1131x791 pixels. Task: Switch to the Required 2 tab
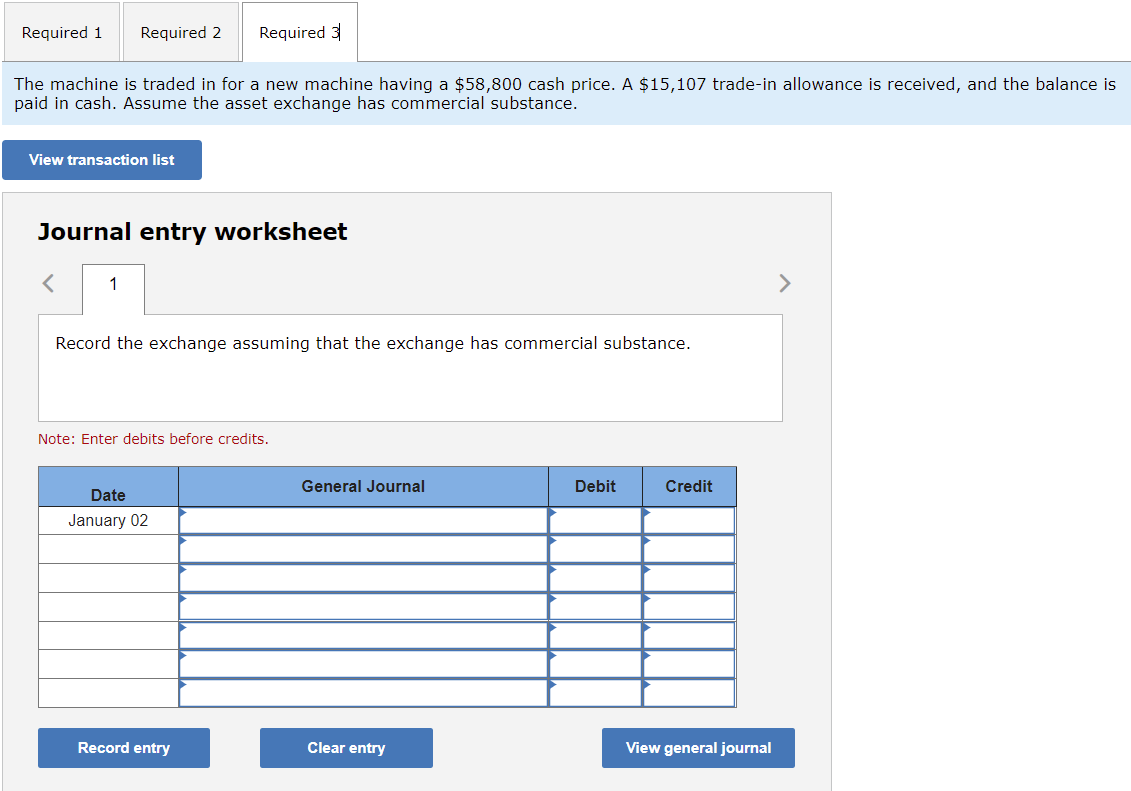181,31
